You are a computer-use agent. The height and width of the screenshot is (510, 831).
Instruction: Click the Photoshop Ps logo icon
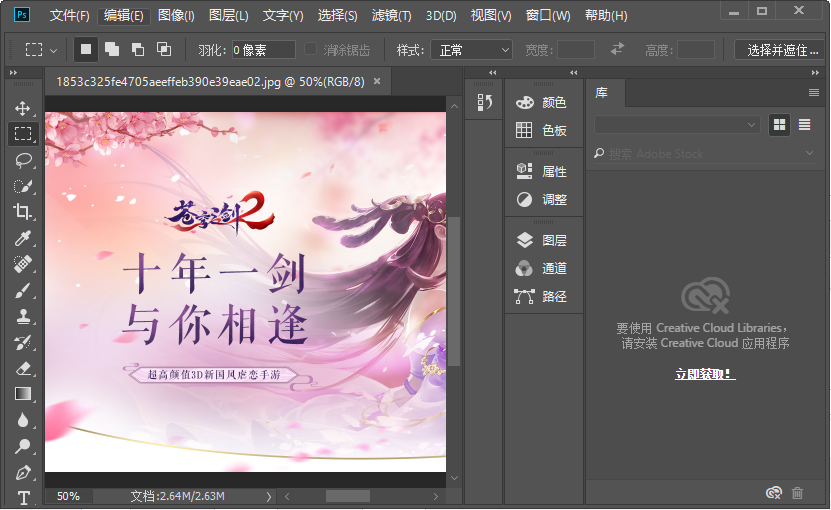(x=22, y=14)
